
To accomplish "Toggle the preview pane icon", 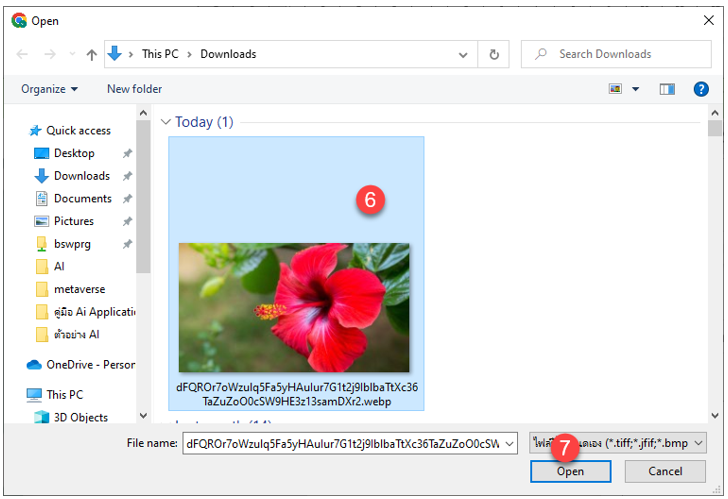I will pyautogui.click(x=667, y=89).
